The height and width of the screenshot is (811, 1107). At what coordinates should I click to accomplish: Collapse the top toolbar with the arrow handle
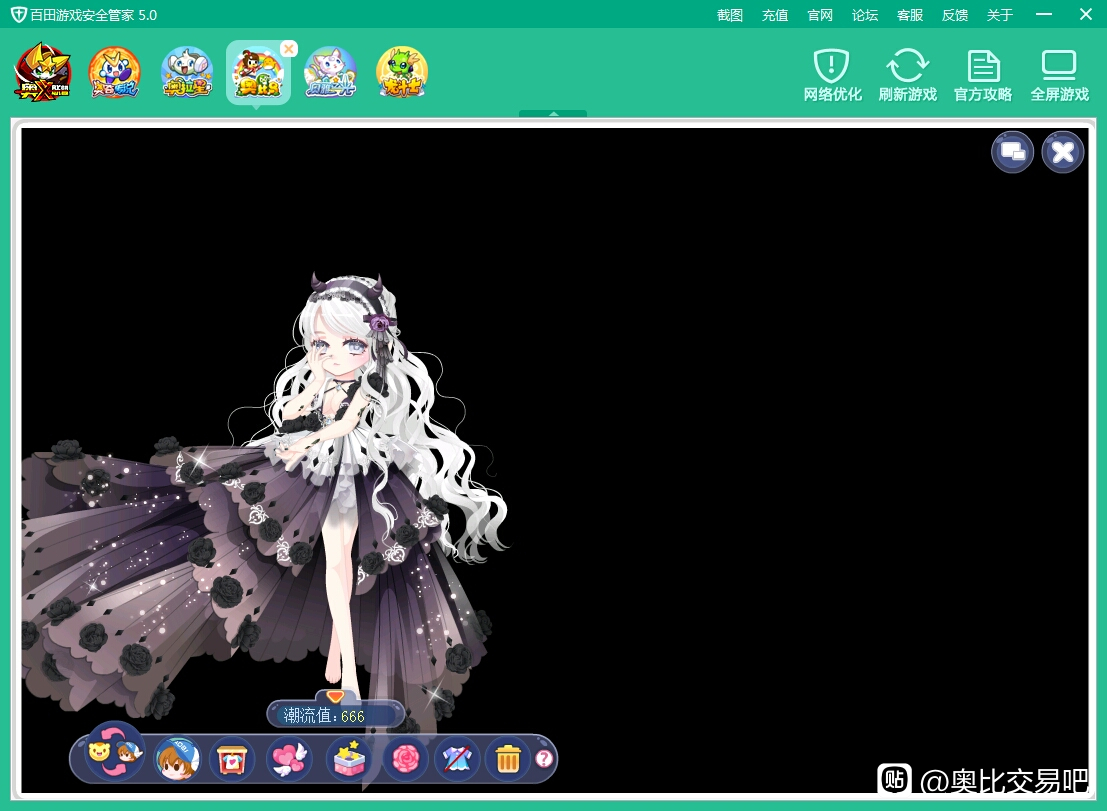point(554,114)
